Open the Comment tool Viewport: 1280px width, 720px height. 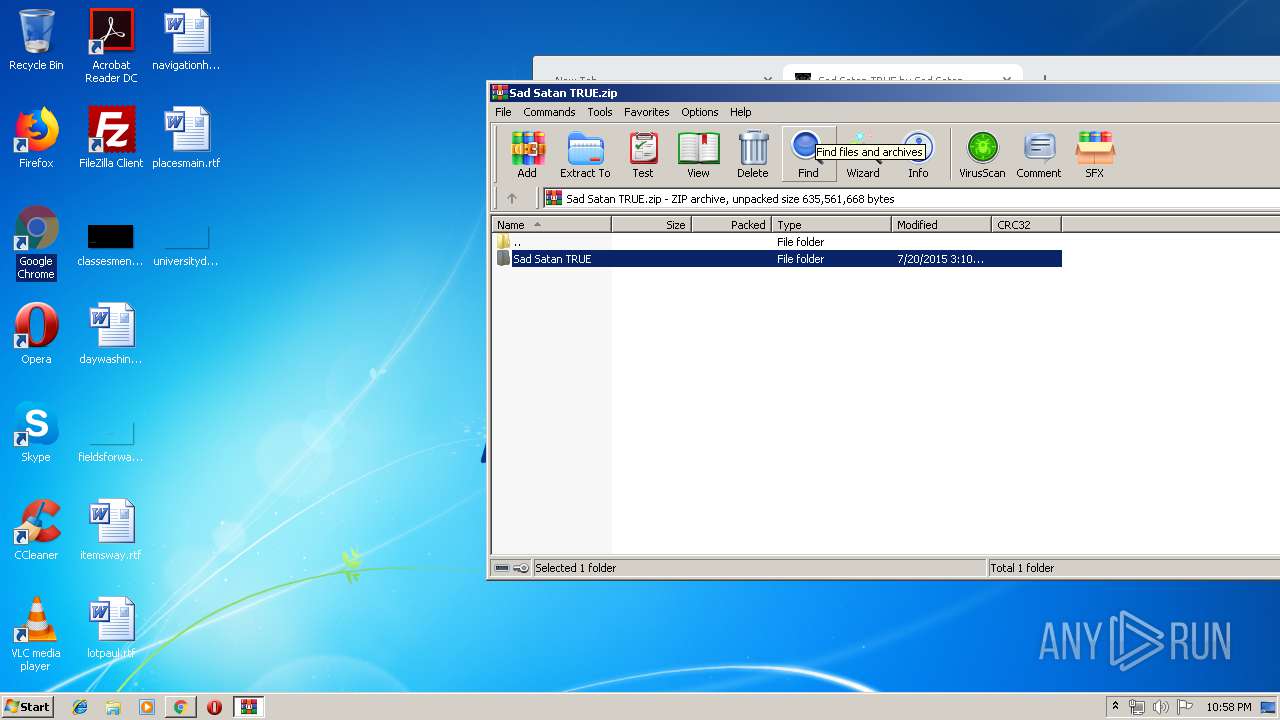pyautogui.click(x=1039, y=154)
